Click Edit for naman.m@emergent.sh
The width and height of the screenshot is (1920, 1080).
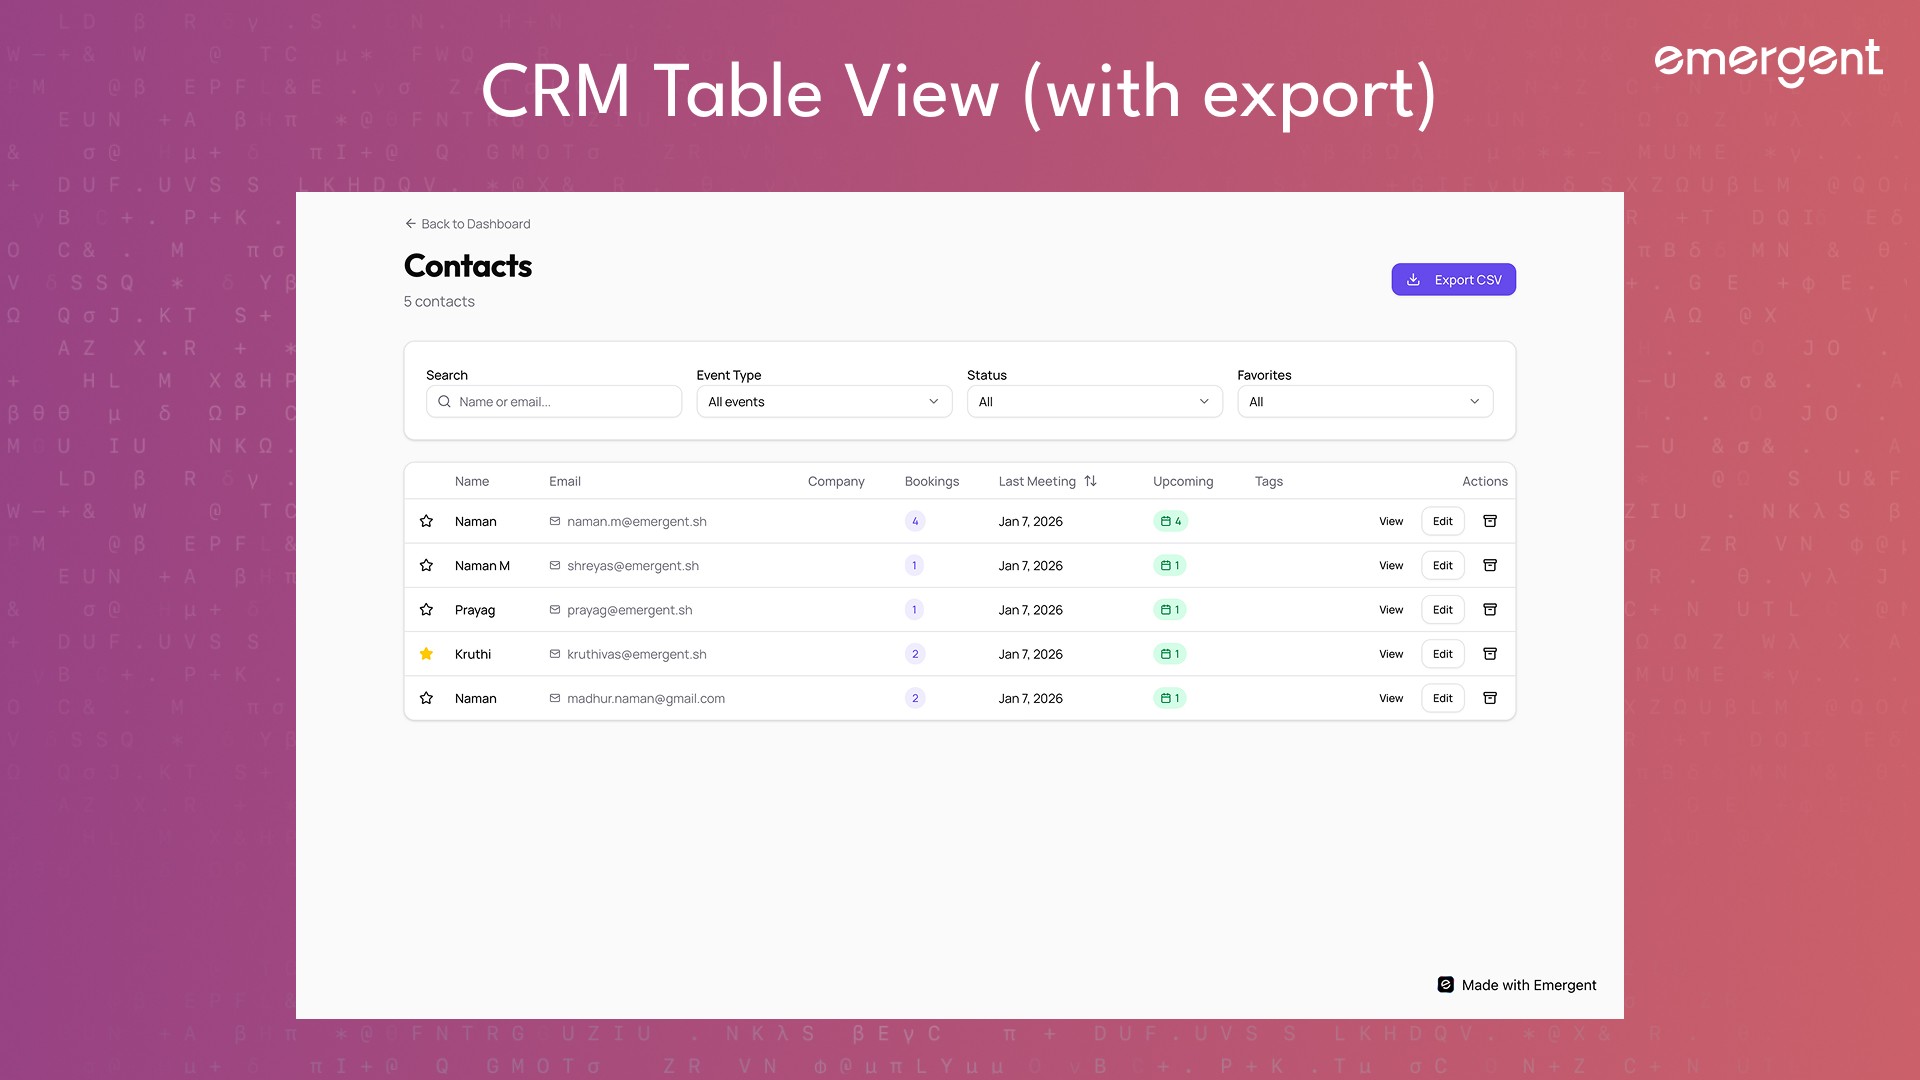click(1442, 521)
